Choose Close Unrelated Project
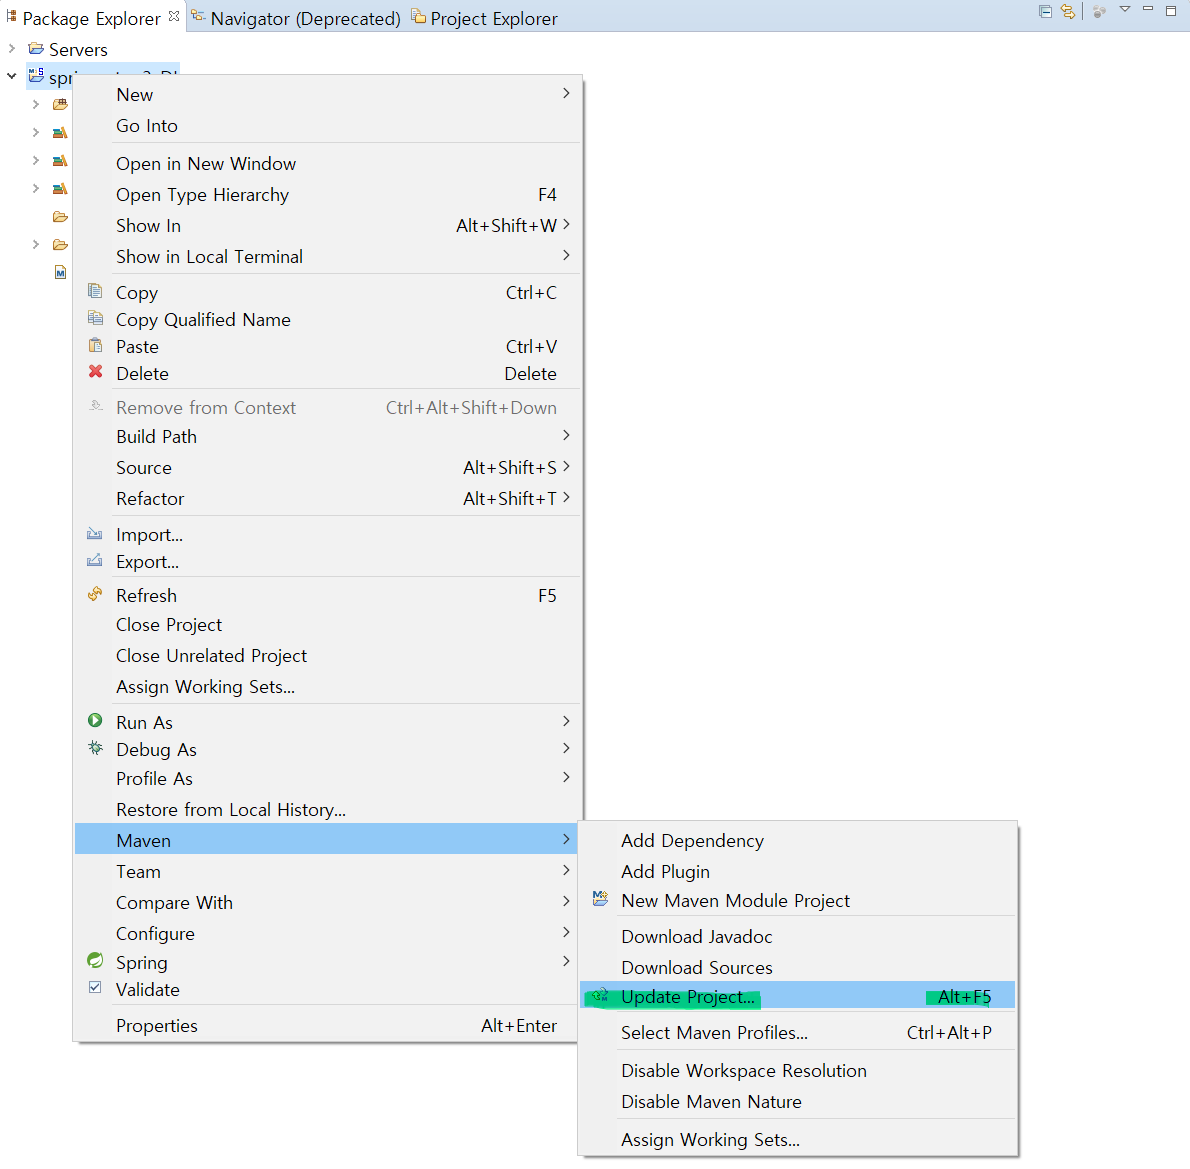The height and width of the screenshot is (1169, 1190). click(327, 656)
